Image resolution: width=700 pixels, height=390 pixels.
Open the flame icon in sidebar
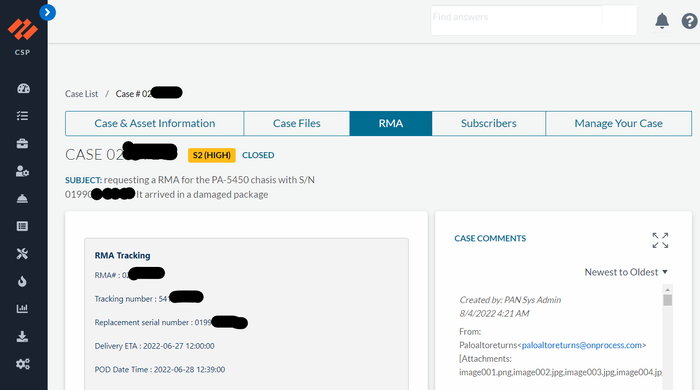click(22, 282)
